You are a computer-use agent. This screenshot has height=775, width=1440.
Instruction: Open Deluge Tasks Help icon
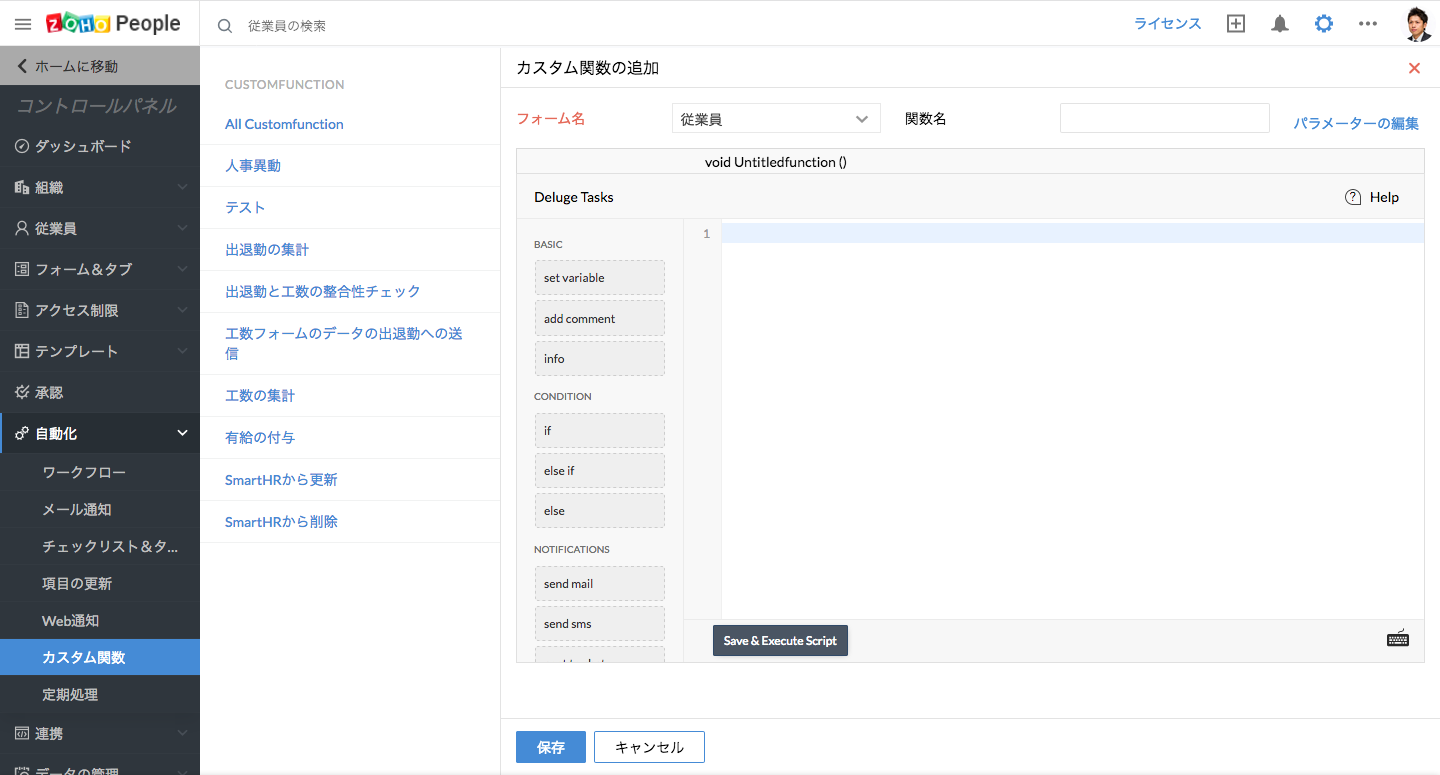pyautogui.click(x=1353, y=197)
